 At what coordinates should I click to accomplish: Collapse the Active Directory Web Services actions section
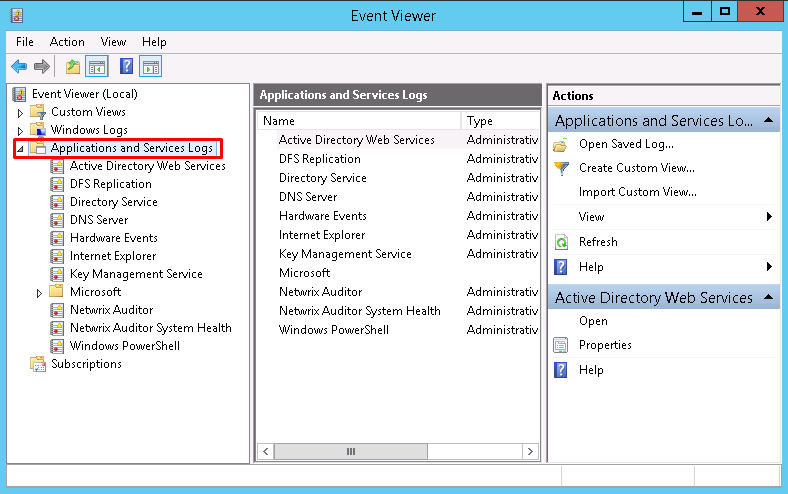tap(768, 297)
